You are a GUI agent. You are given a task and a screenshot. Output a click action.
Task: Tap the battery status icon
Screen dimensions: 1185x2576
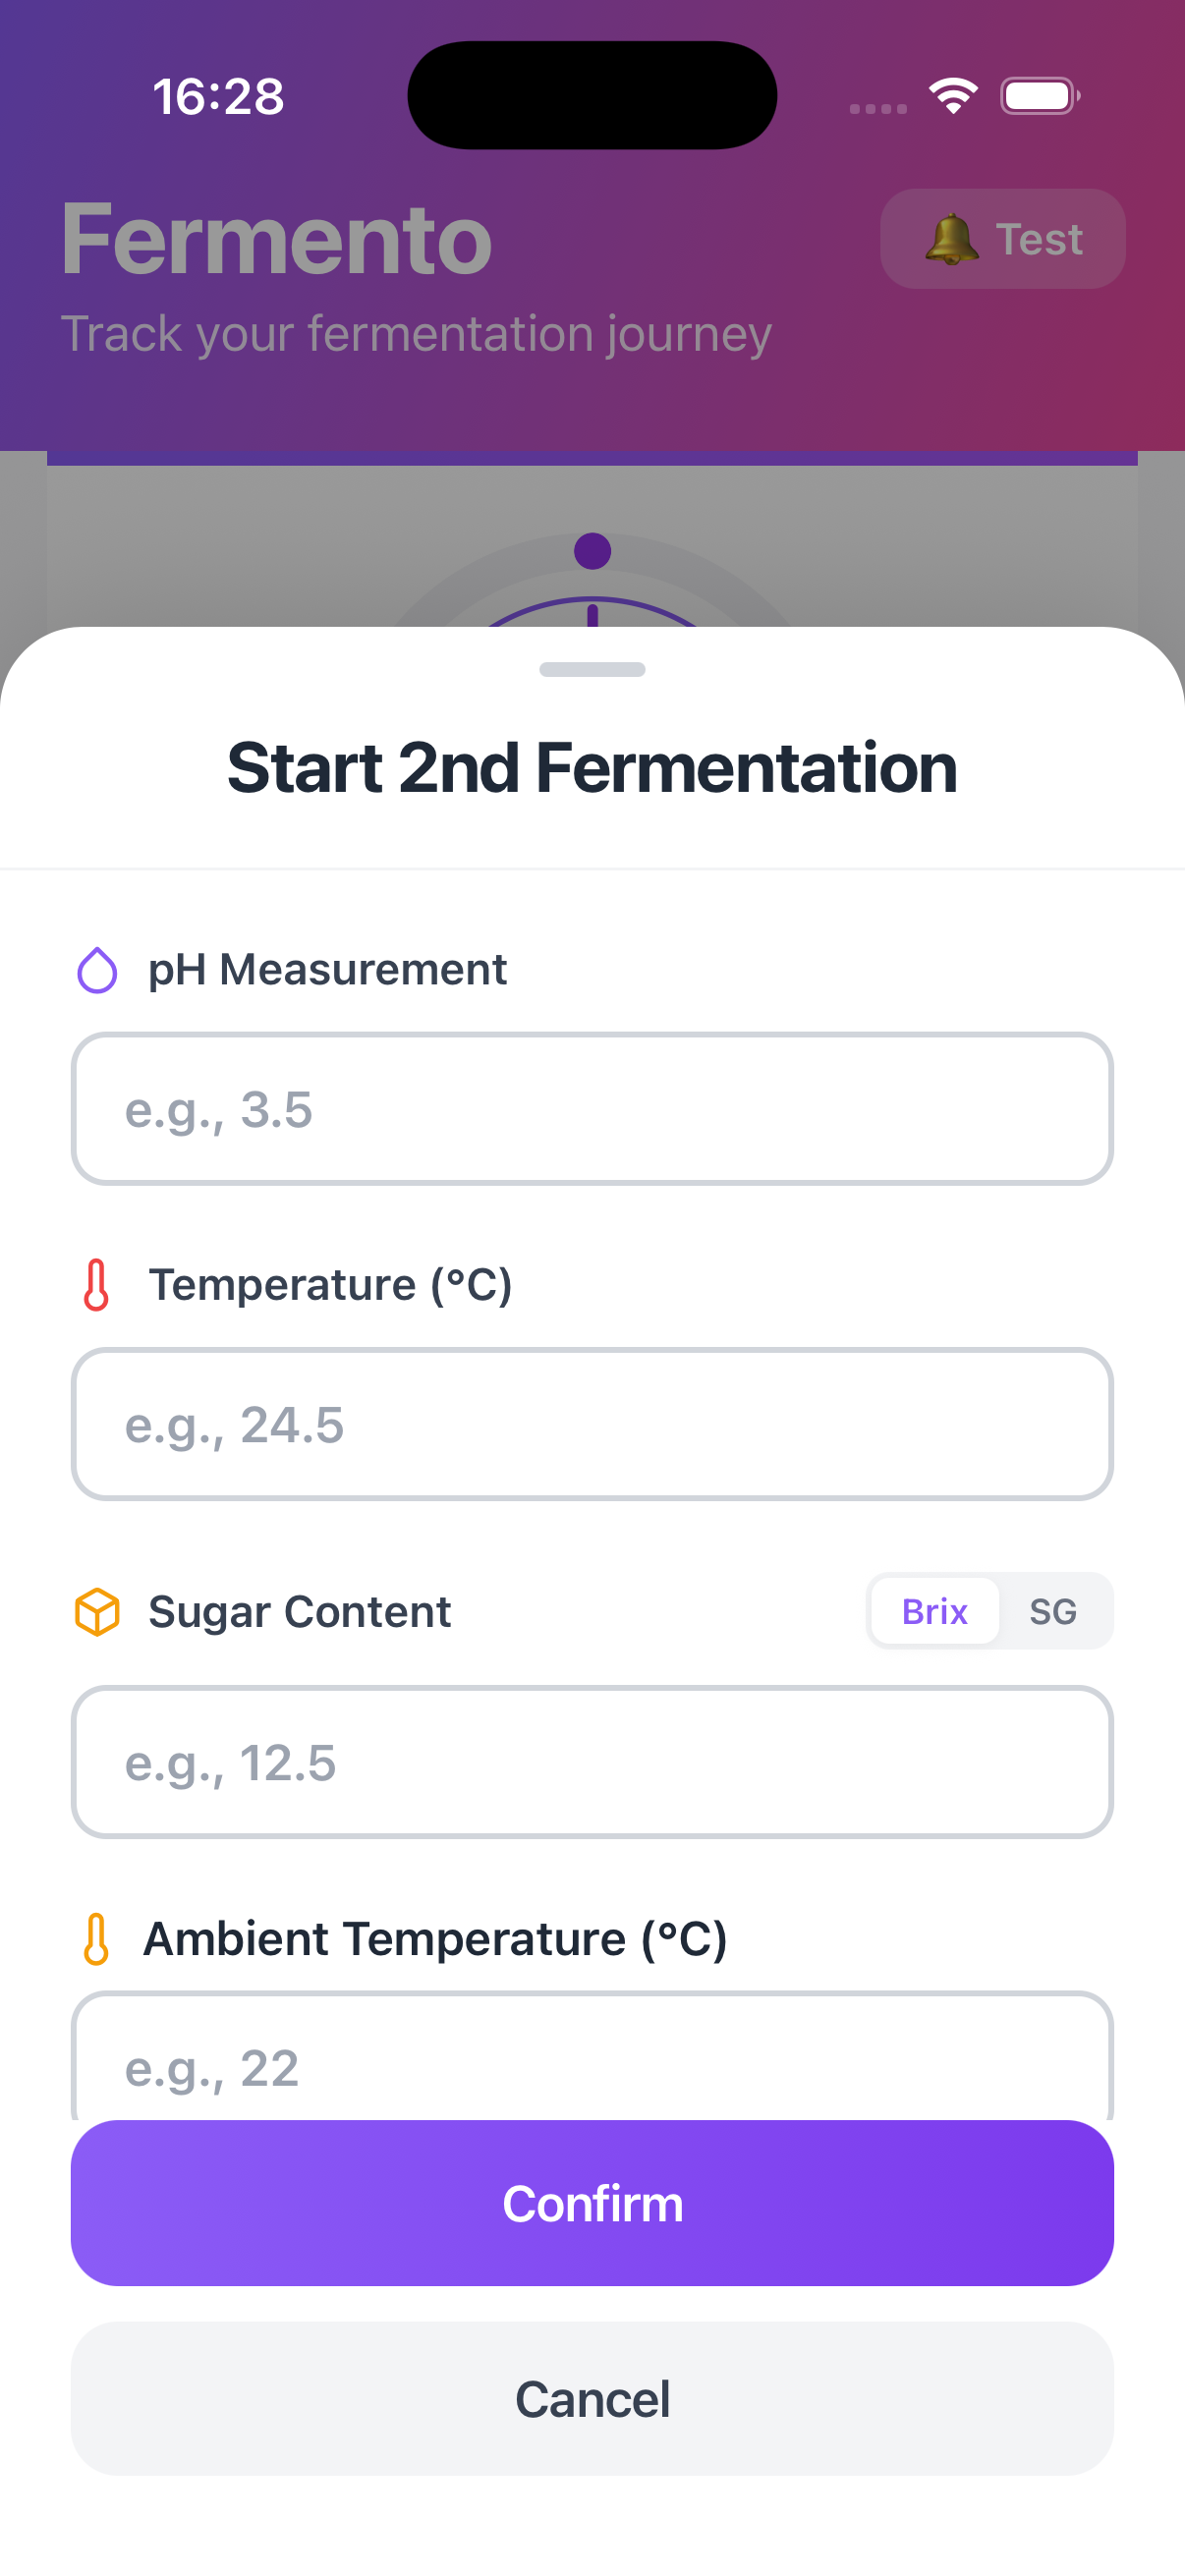1039,96
